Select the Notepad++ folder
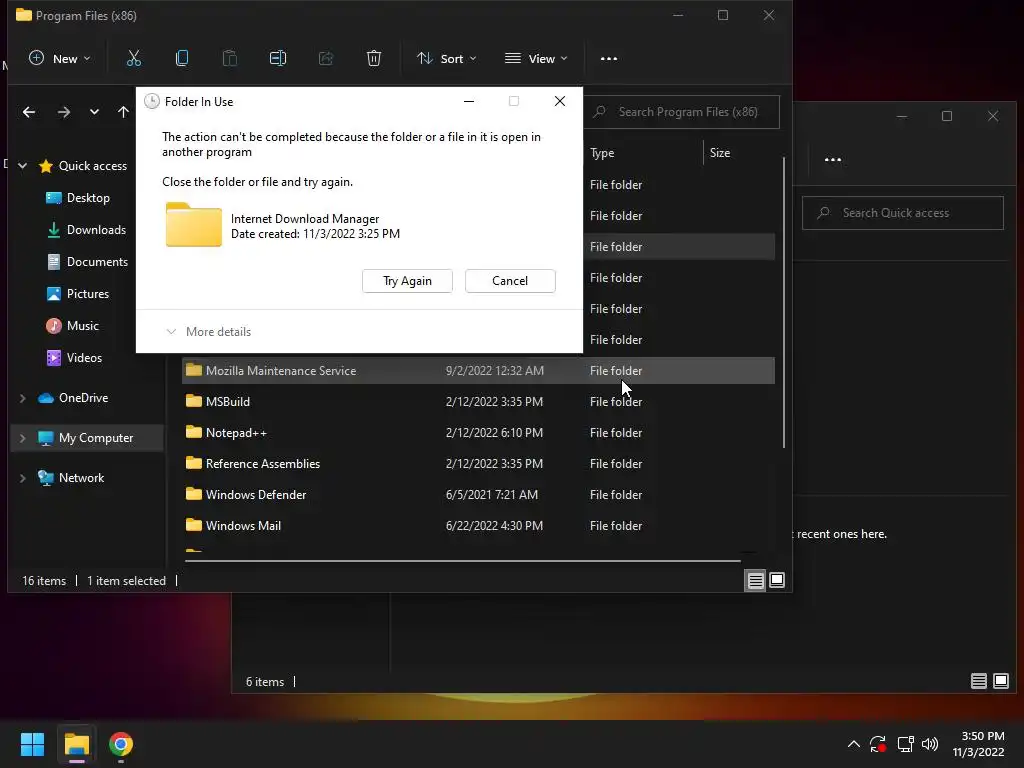Screen dimensions: 1024x768 coord(478,432)
